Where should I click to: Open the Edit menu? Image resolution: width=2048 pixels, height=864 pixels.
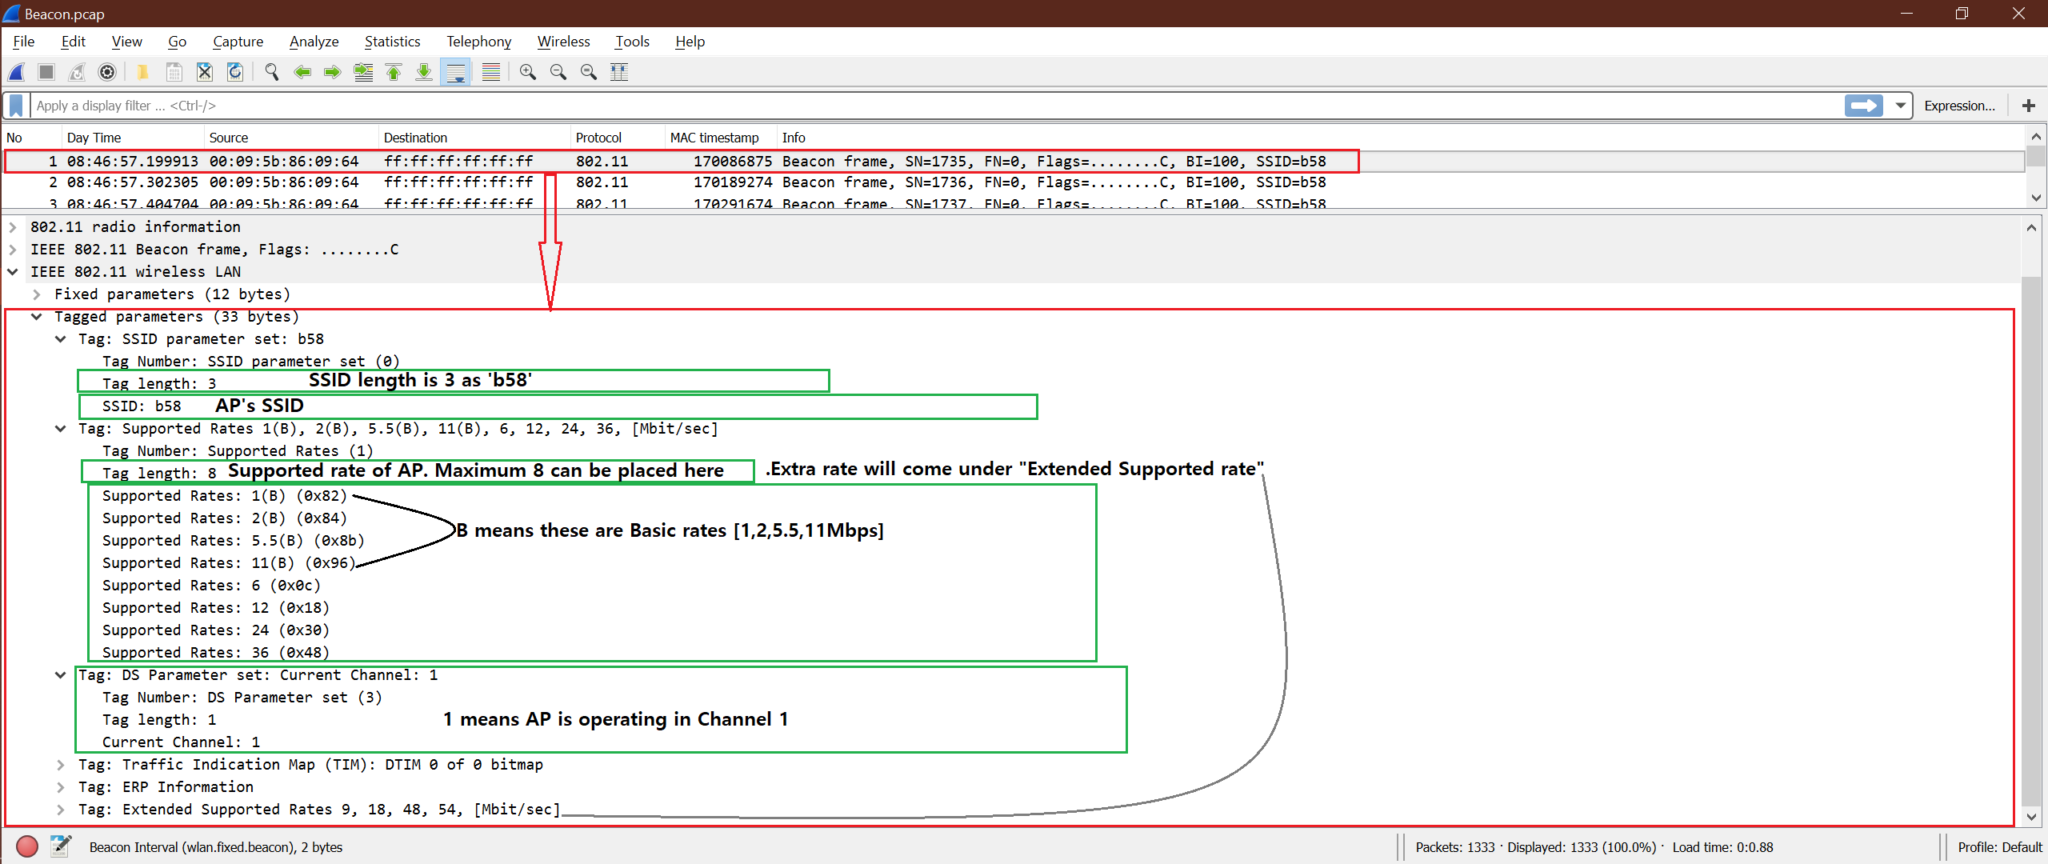(73, 41)
